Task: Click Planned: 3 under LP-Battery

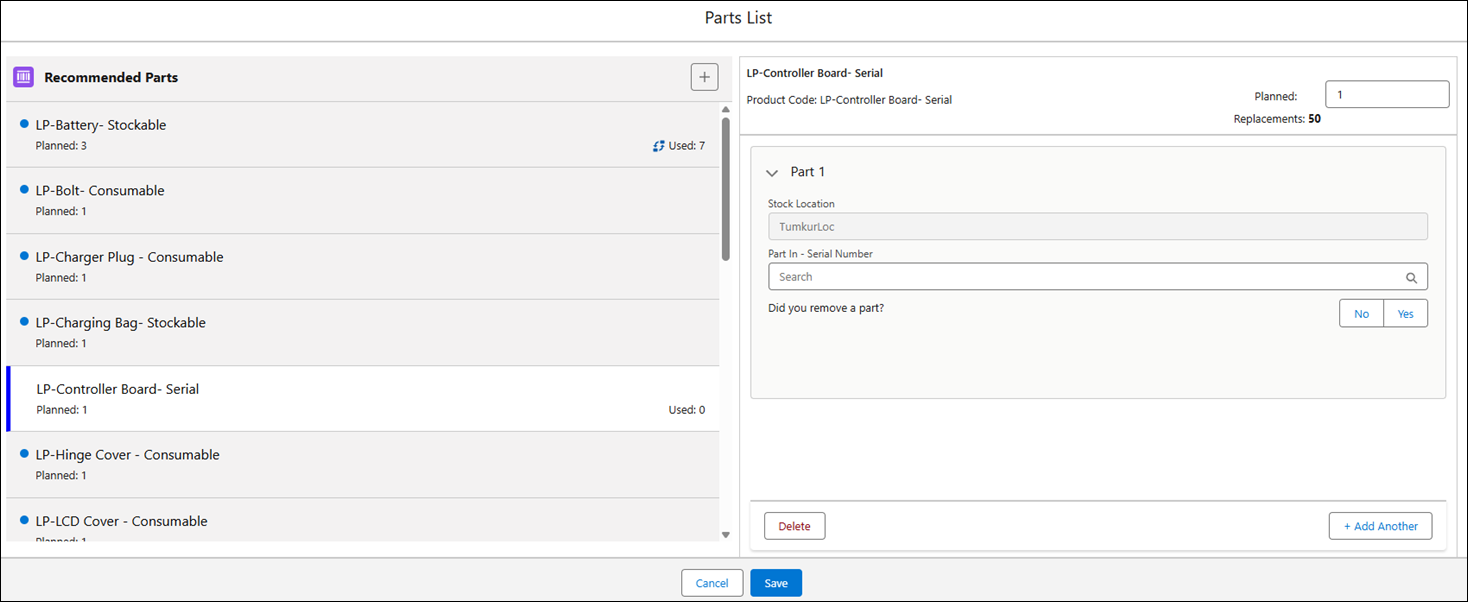Action: click(x=61, y=146)
